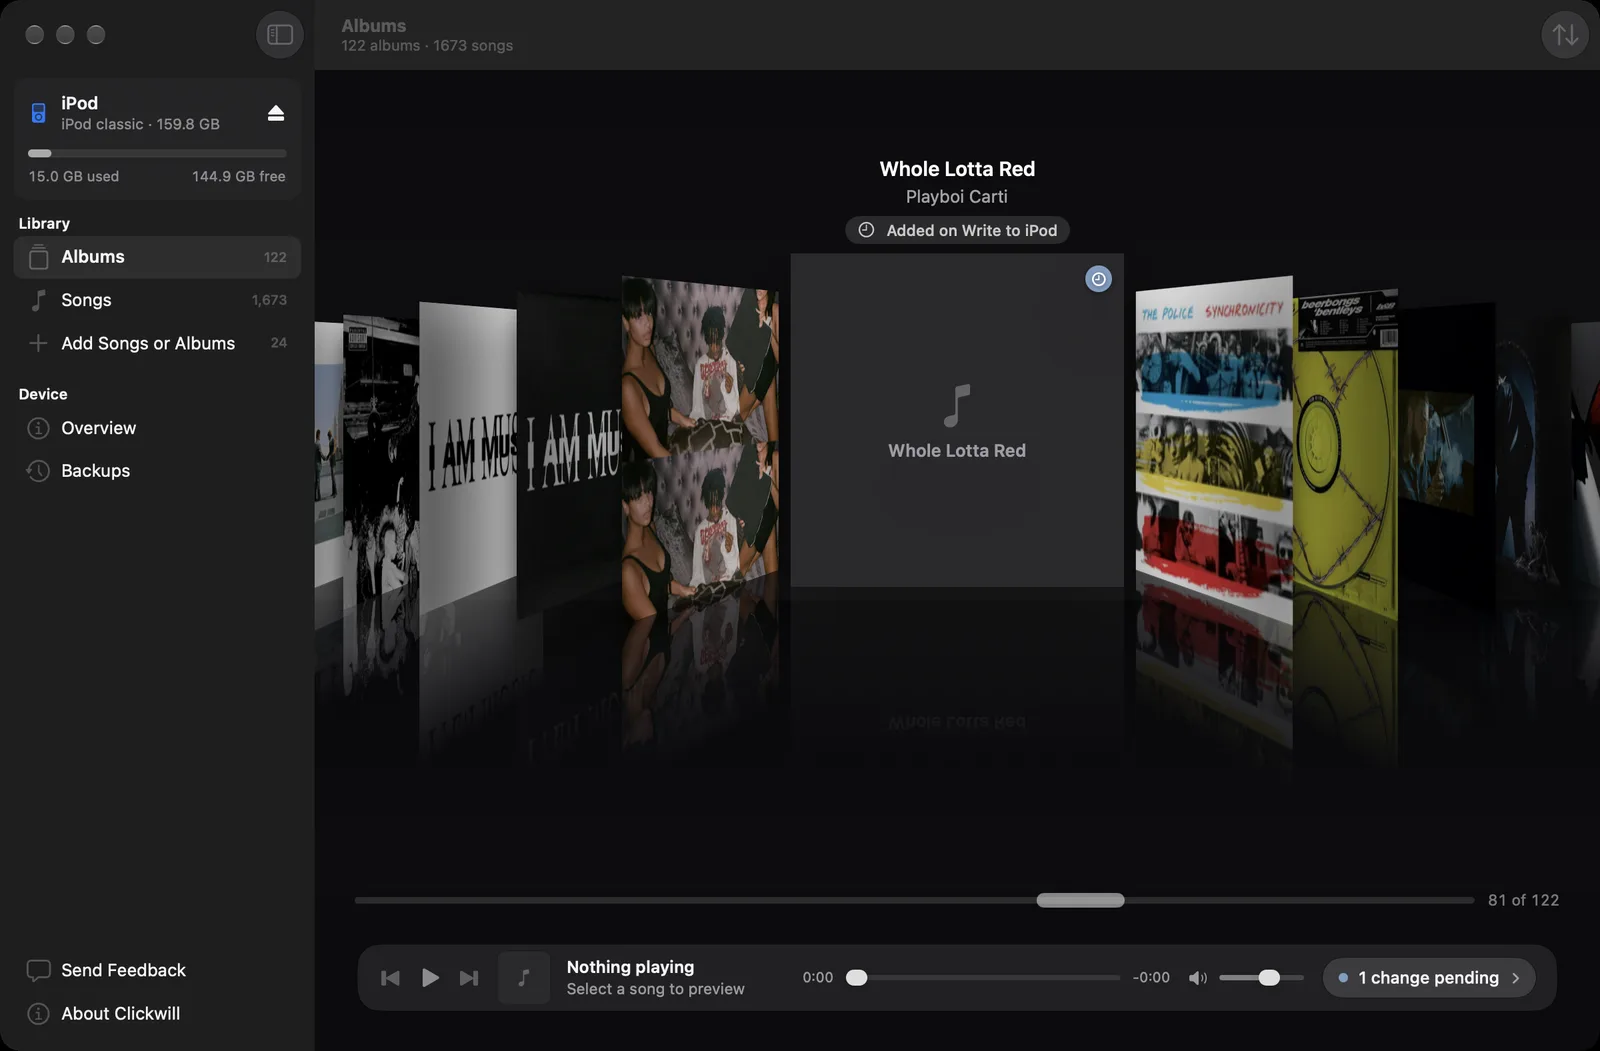The width and height of the screenshot is (1600, 1051).
Task: Click the blue iPod device icon
Action: [x=38, y=113]
